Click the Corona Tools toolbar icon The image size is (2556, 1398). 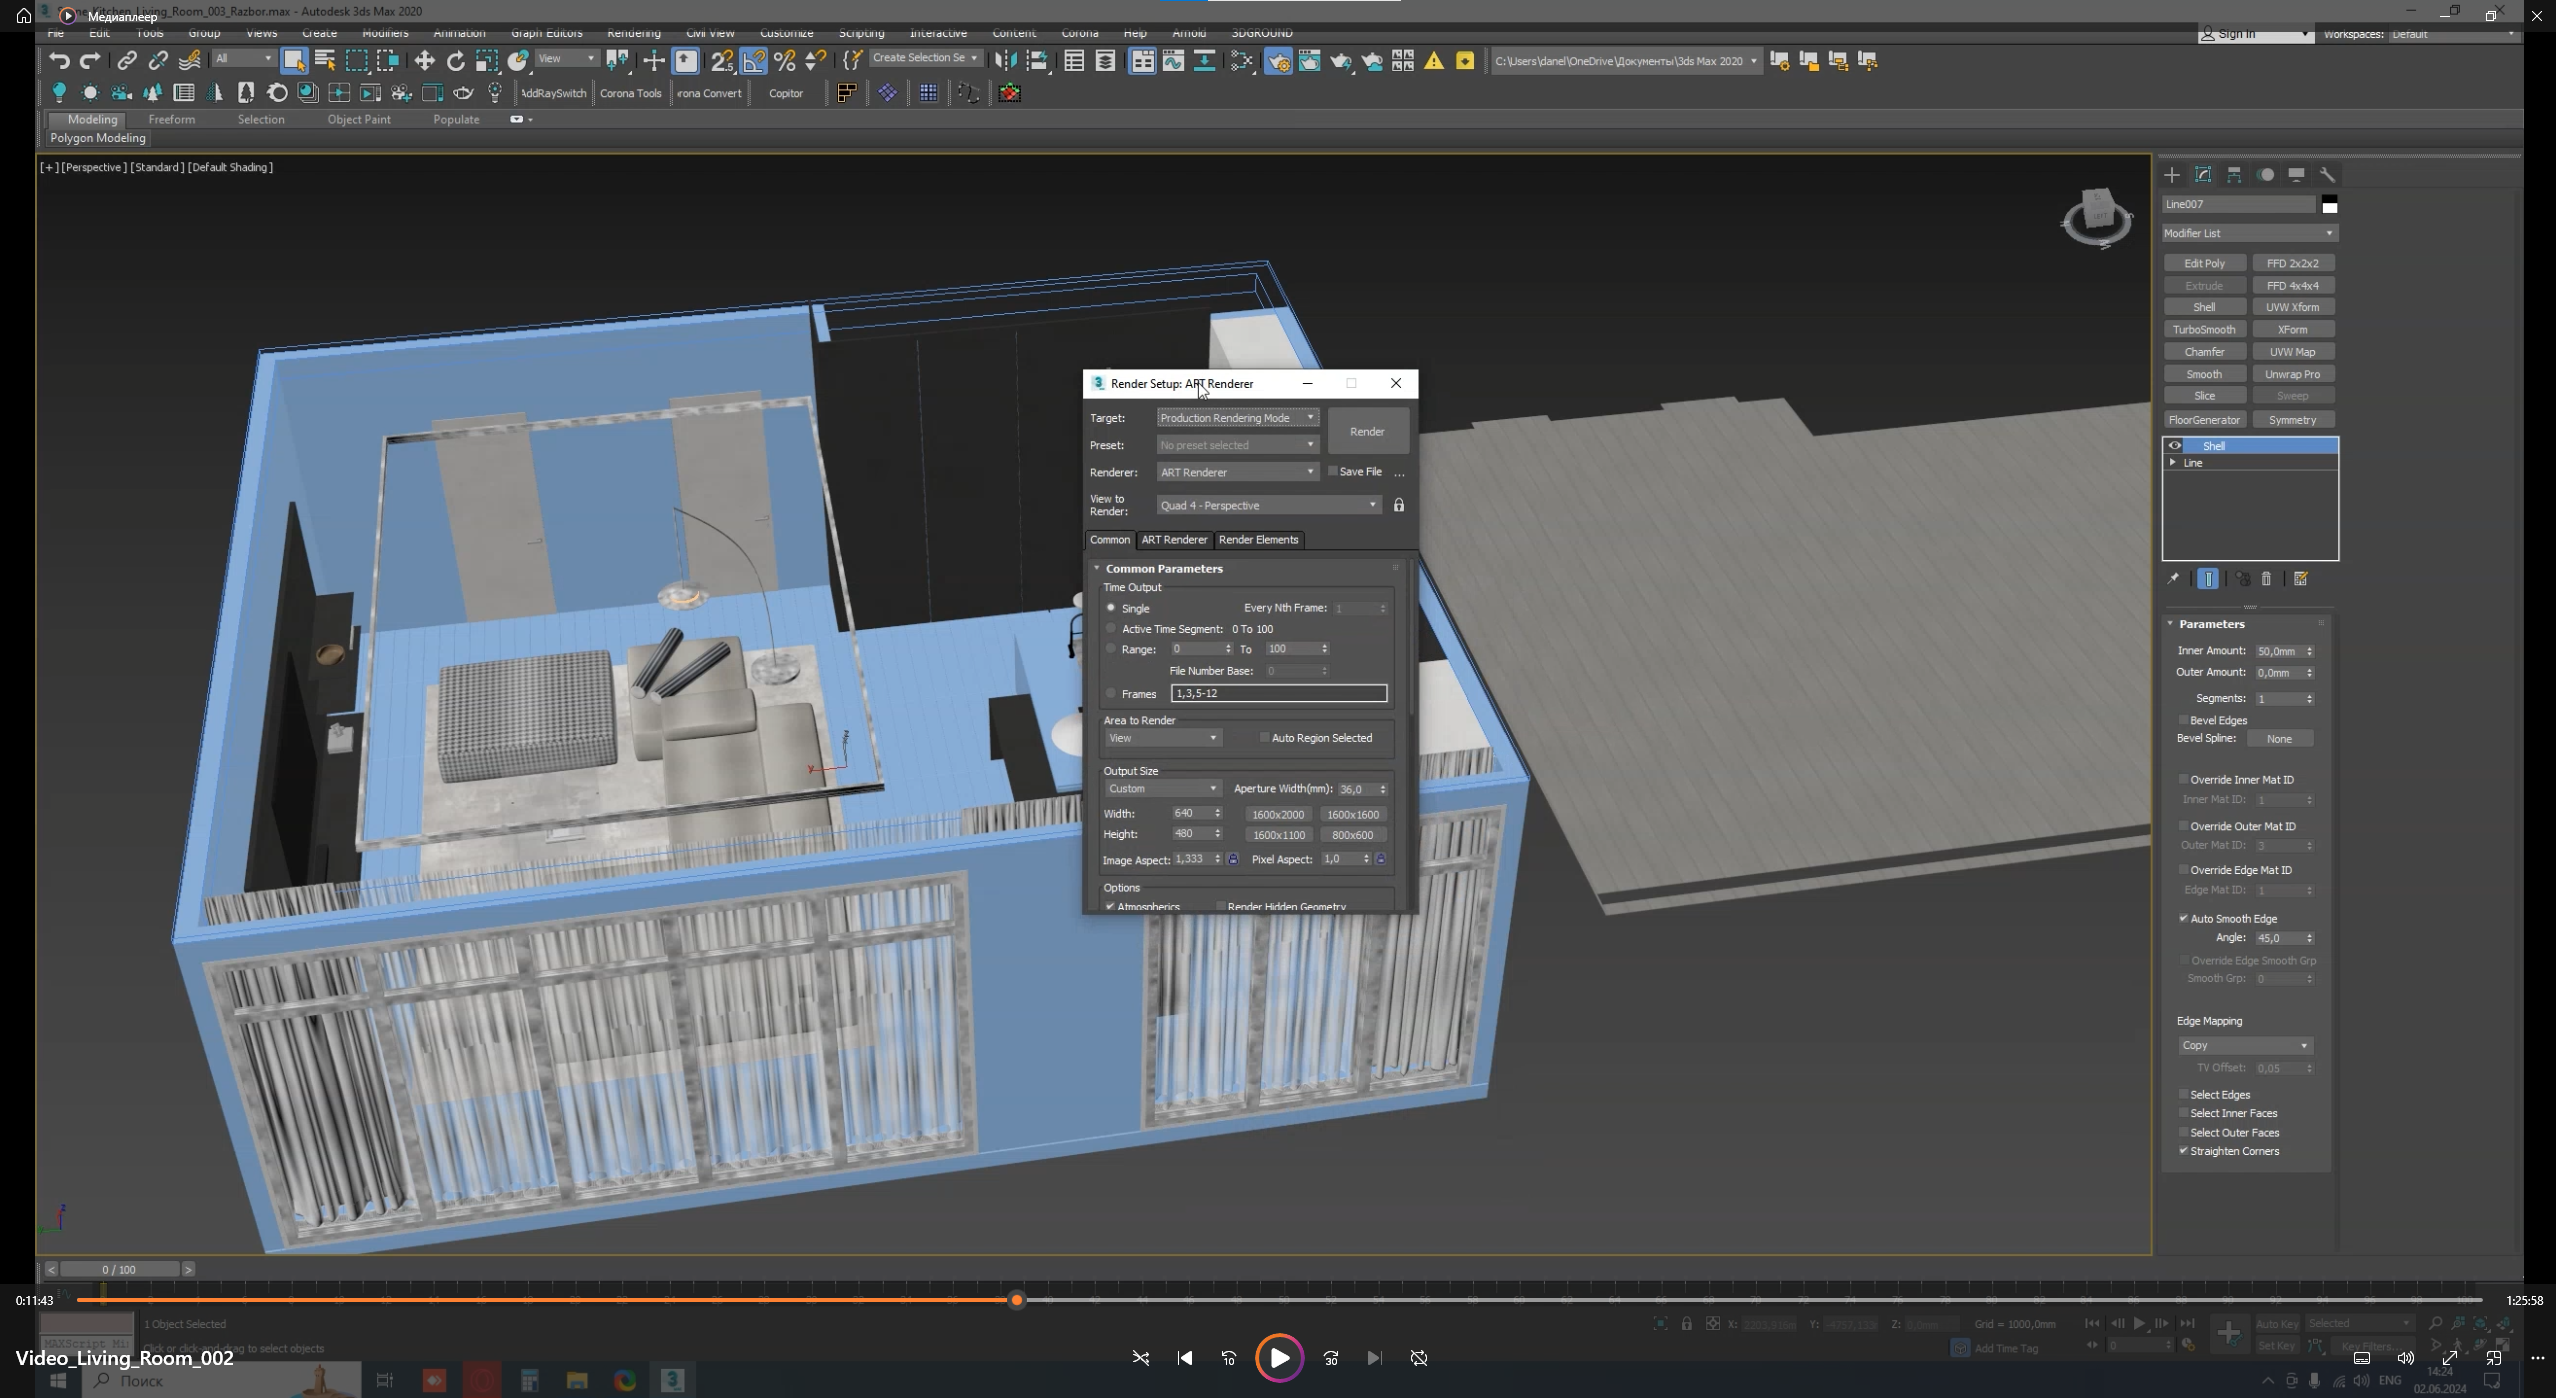[631, 93]
